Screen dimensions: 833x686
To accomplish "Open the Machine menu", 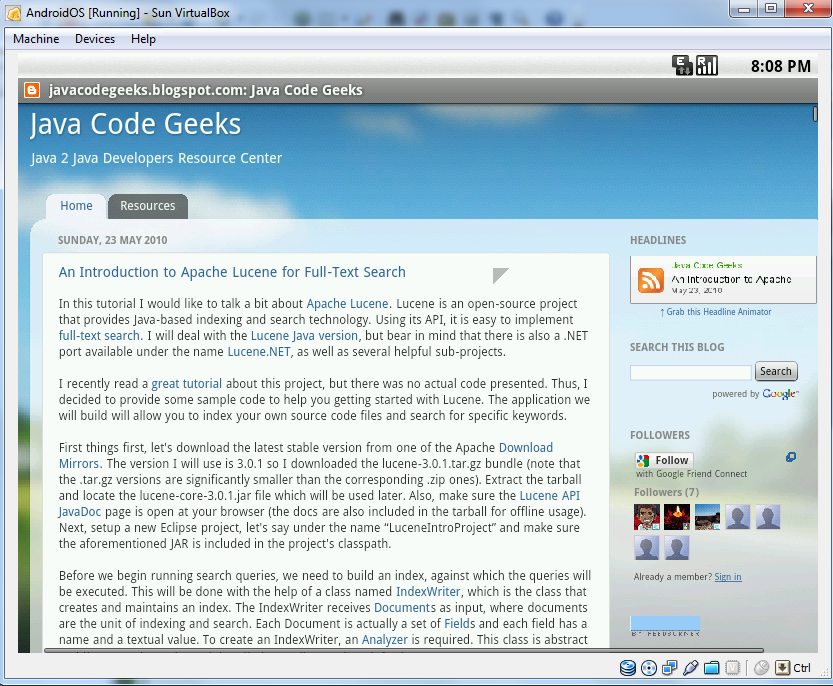I will (36, 39).
